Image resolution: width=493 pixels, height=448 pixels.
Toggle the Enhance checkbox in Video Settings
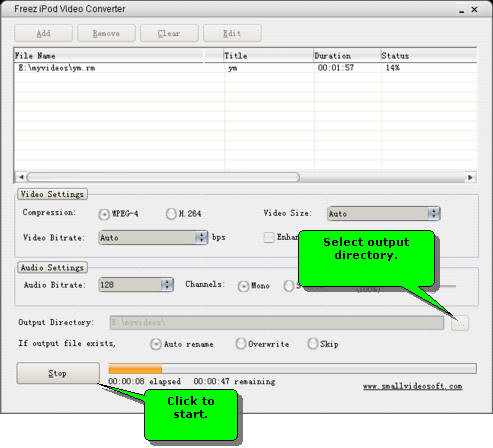[x=269, y=237]
